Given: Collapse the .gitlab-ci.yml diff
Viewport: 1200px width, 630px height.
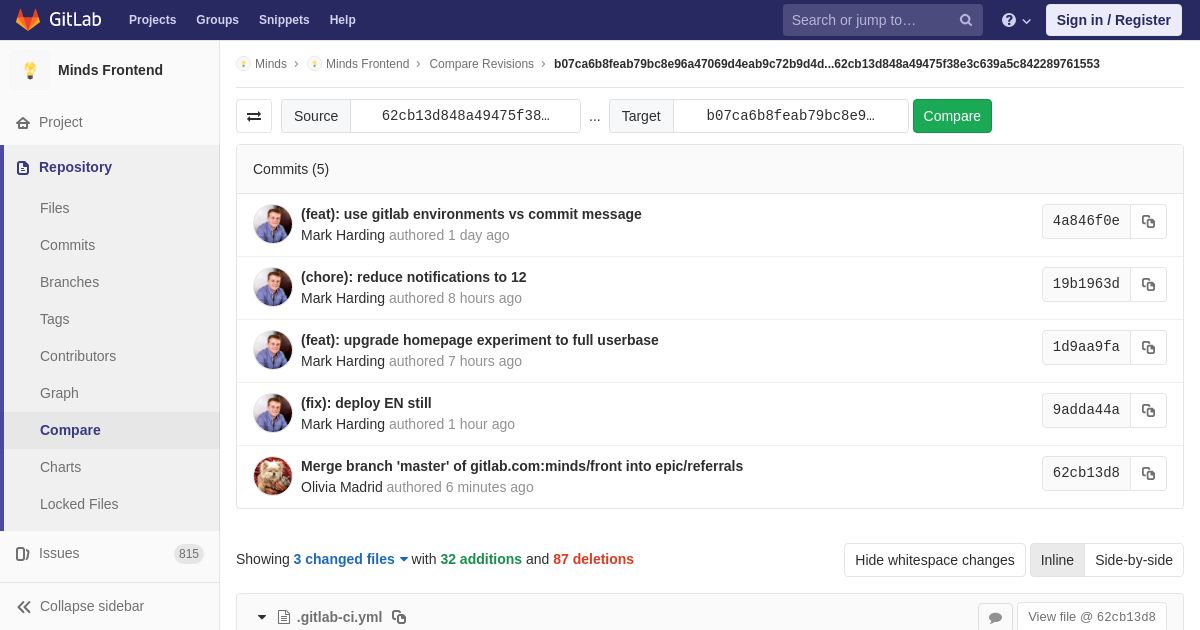Looking at the screenshot, I should pos(262,617).
